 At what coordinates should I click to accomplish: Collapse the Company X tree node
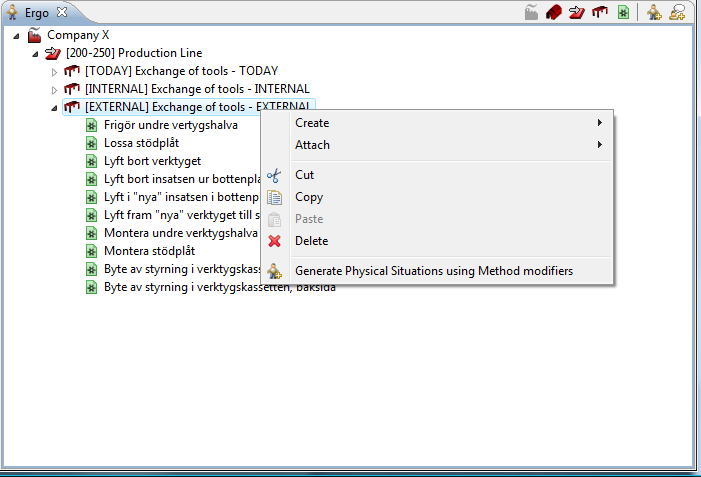point(17,35)
